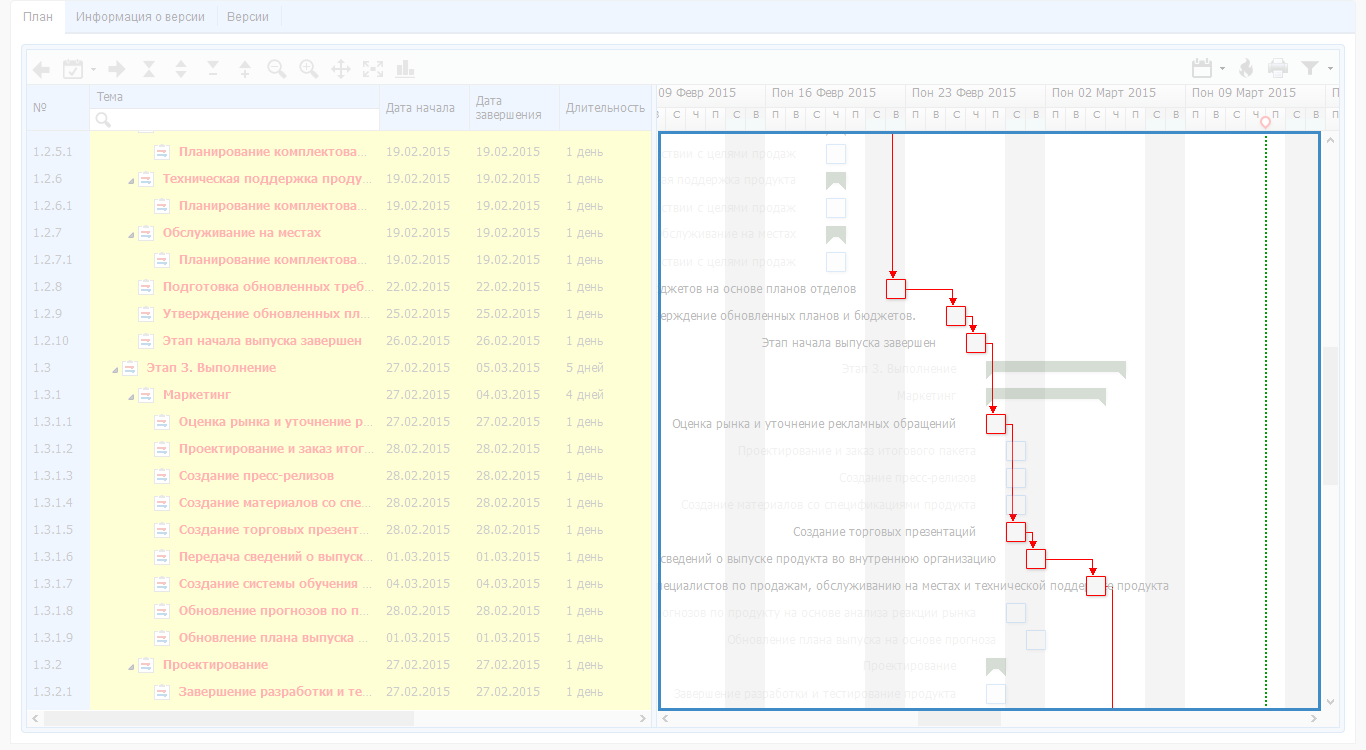Sort by Длительность column header
This screenshot has width=1366, height=750.
[605, 108]
